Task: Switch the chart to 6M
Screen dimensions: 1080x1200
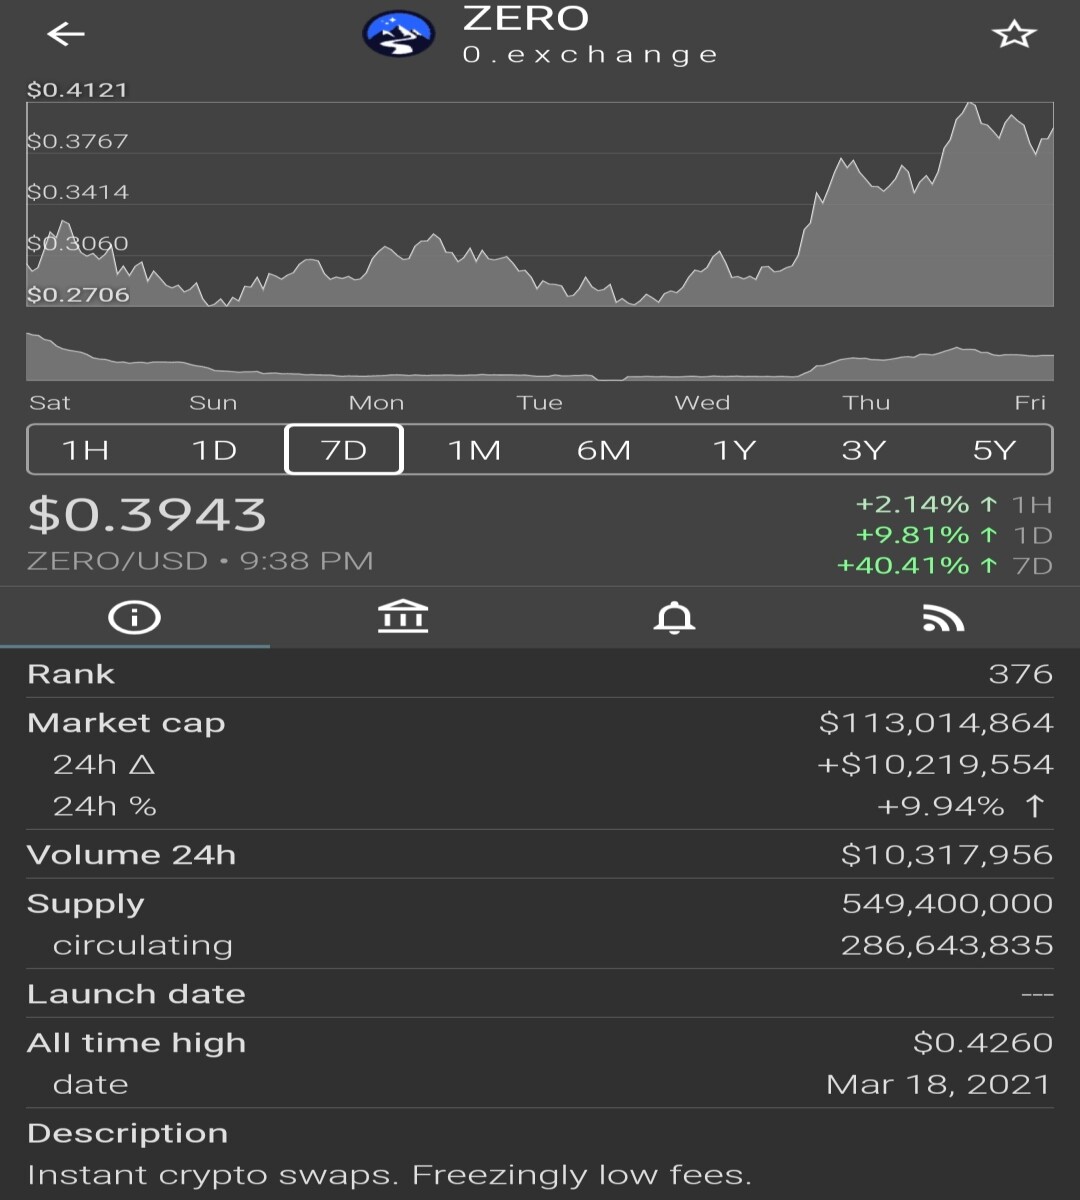Action: (x=604, y=450)
